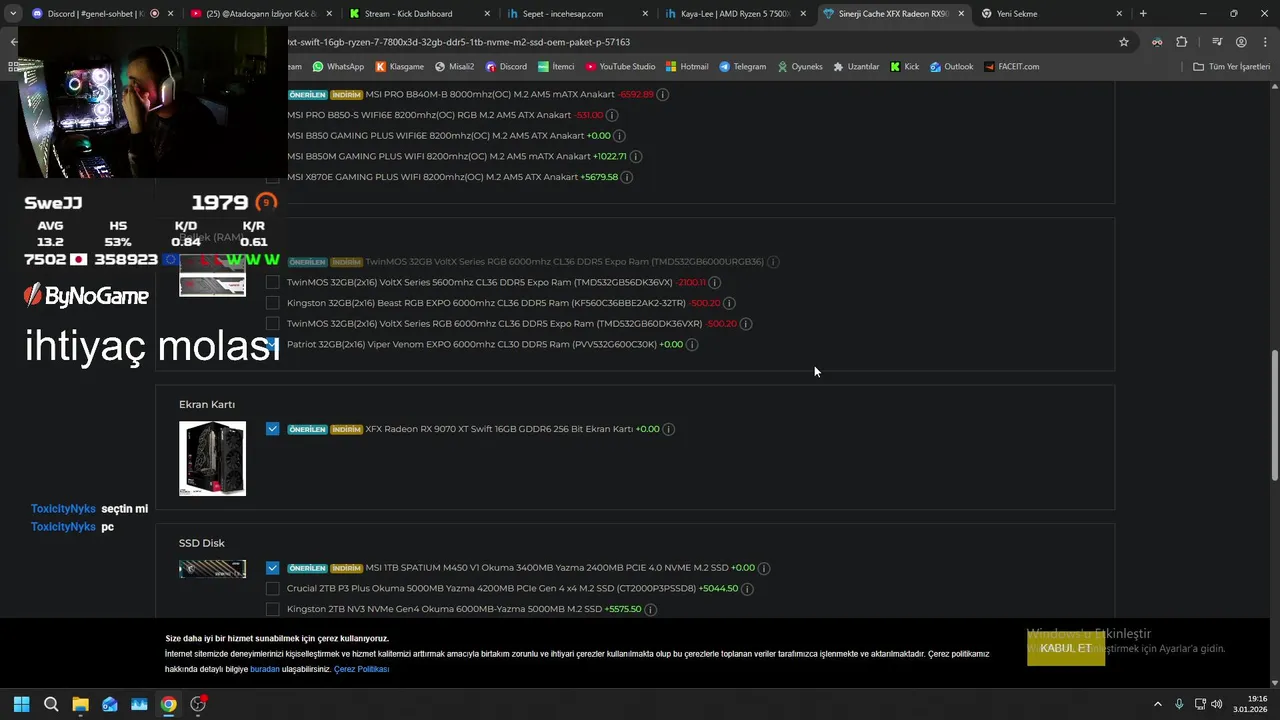
Task: Open the media control icon in toolbar
Action: tap(1217, 42)
